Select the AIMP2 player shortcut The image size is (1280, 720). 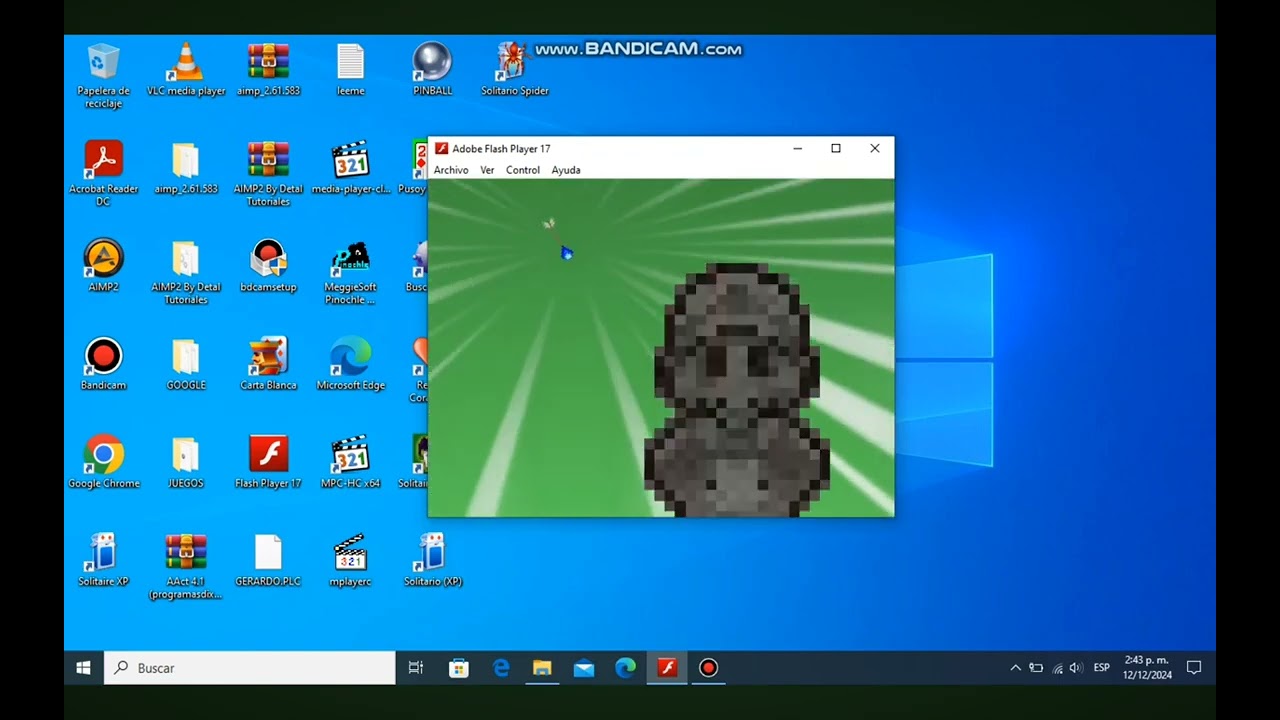coord(103,265)
